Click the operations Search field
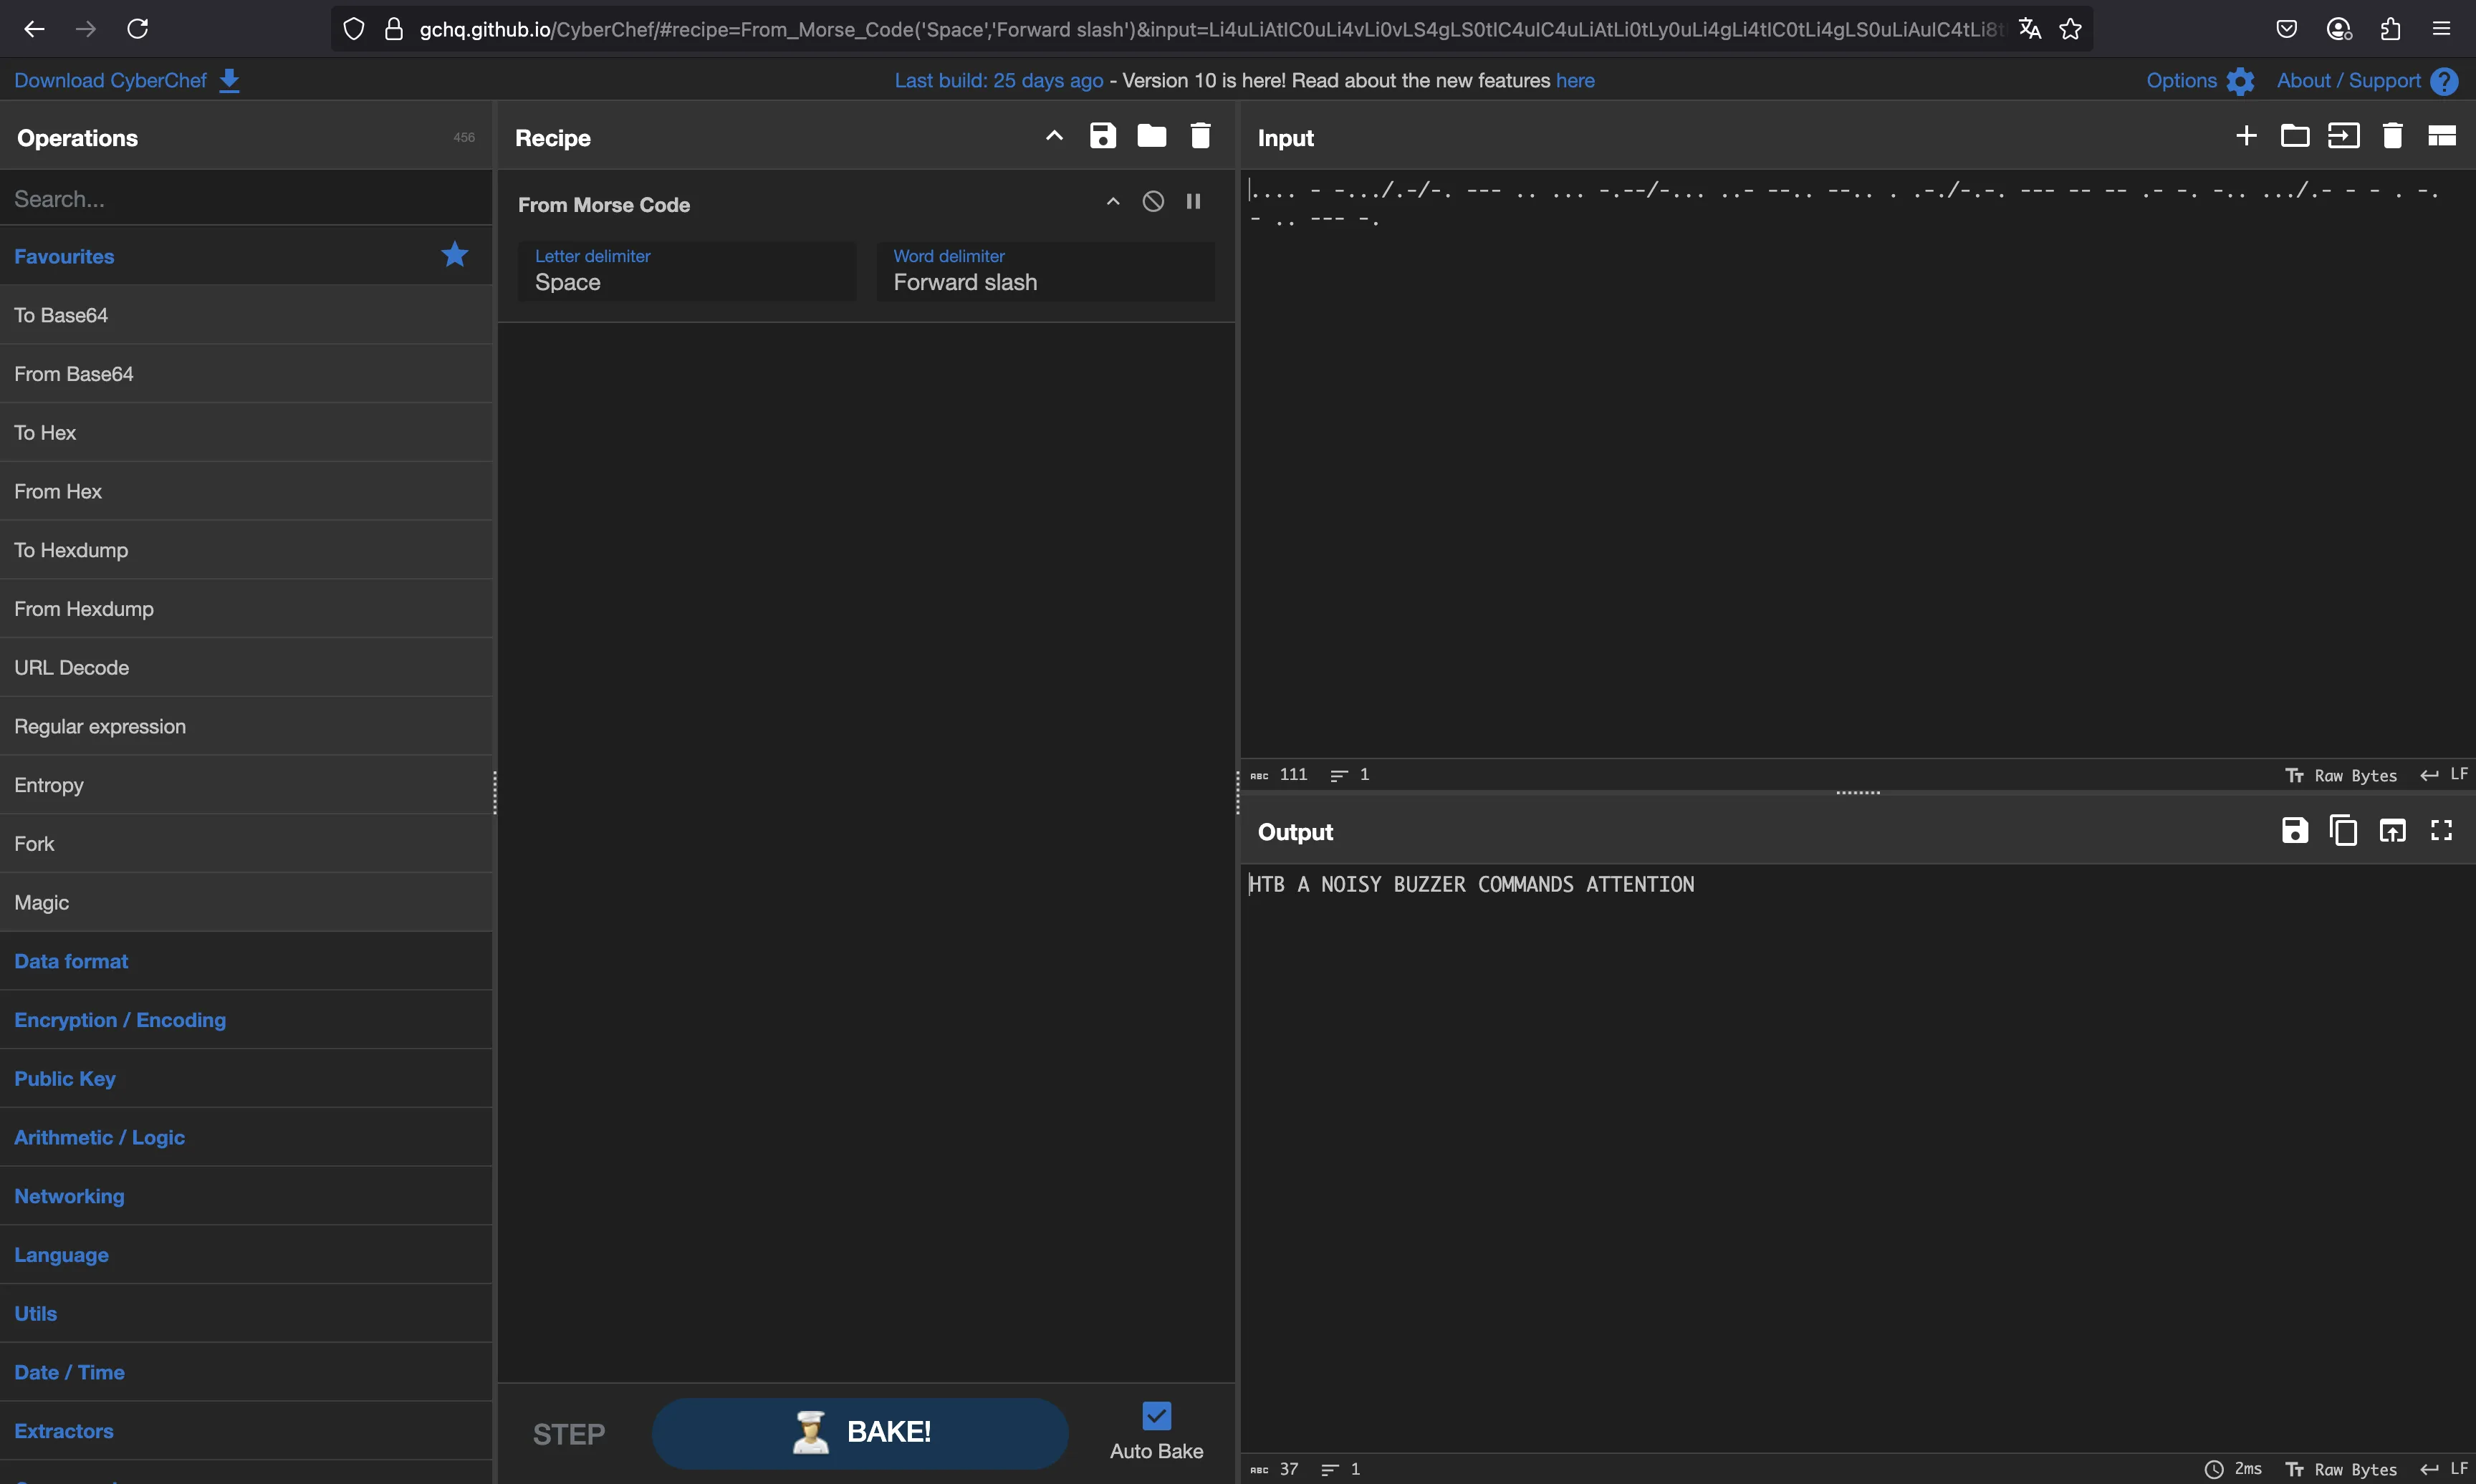 click(245, 199)
